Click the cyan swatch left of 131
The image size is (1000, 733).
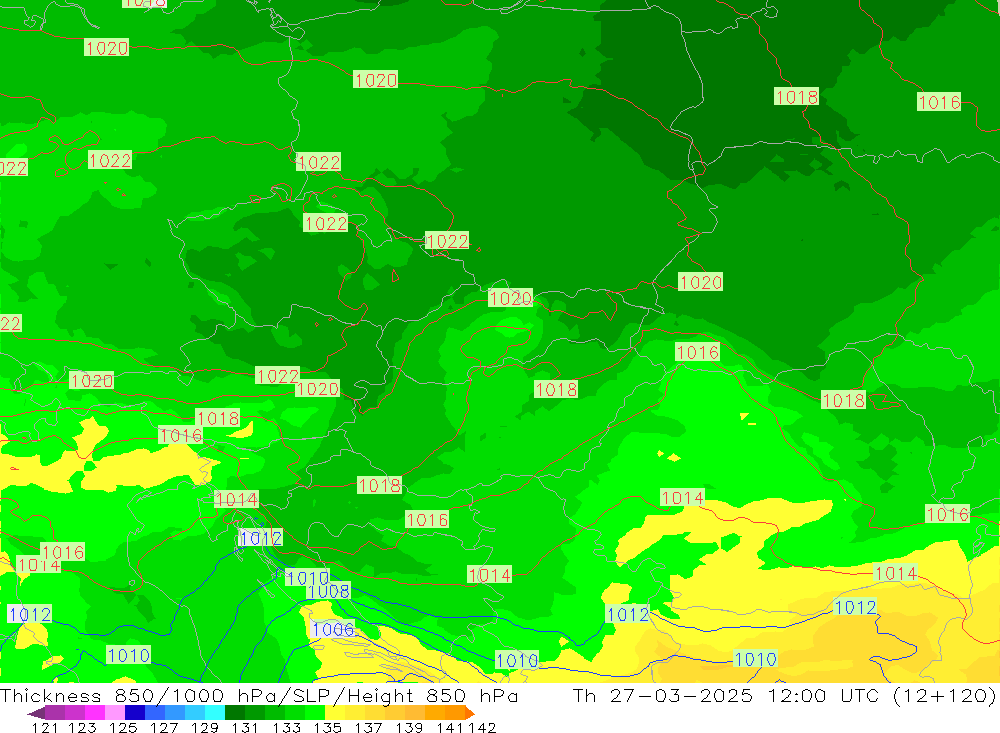pyautogui.click(x=215, y=713)
